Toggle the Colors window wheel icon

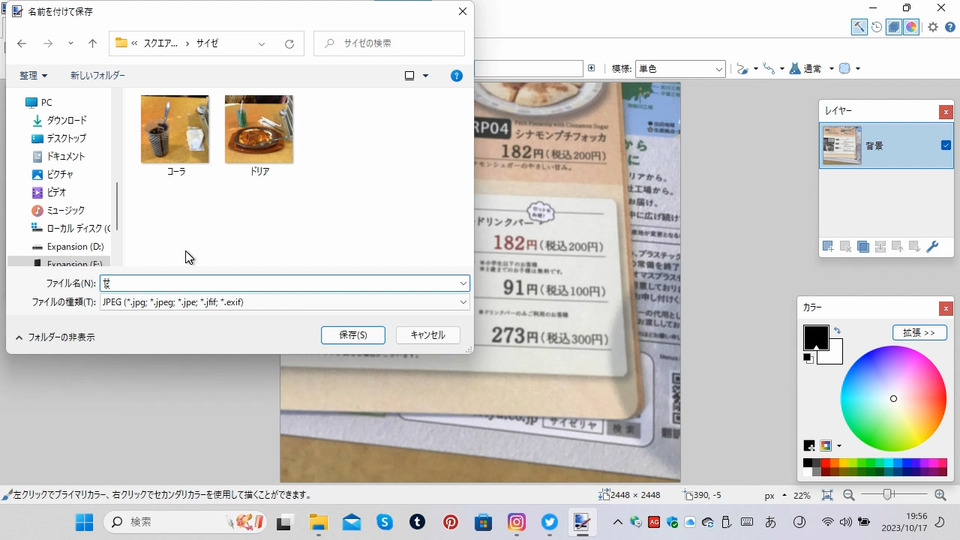pos(911,27)
